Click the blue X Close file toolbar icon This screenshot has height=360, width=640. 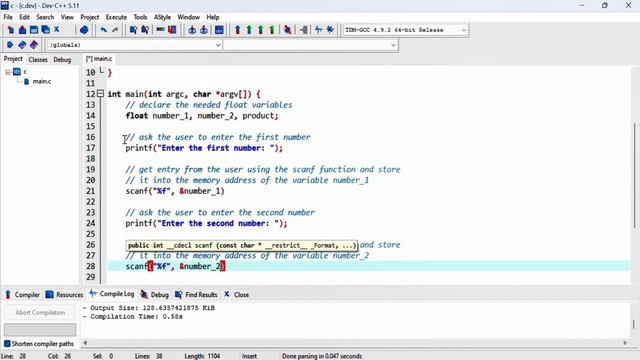[57, 29]
